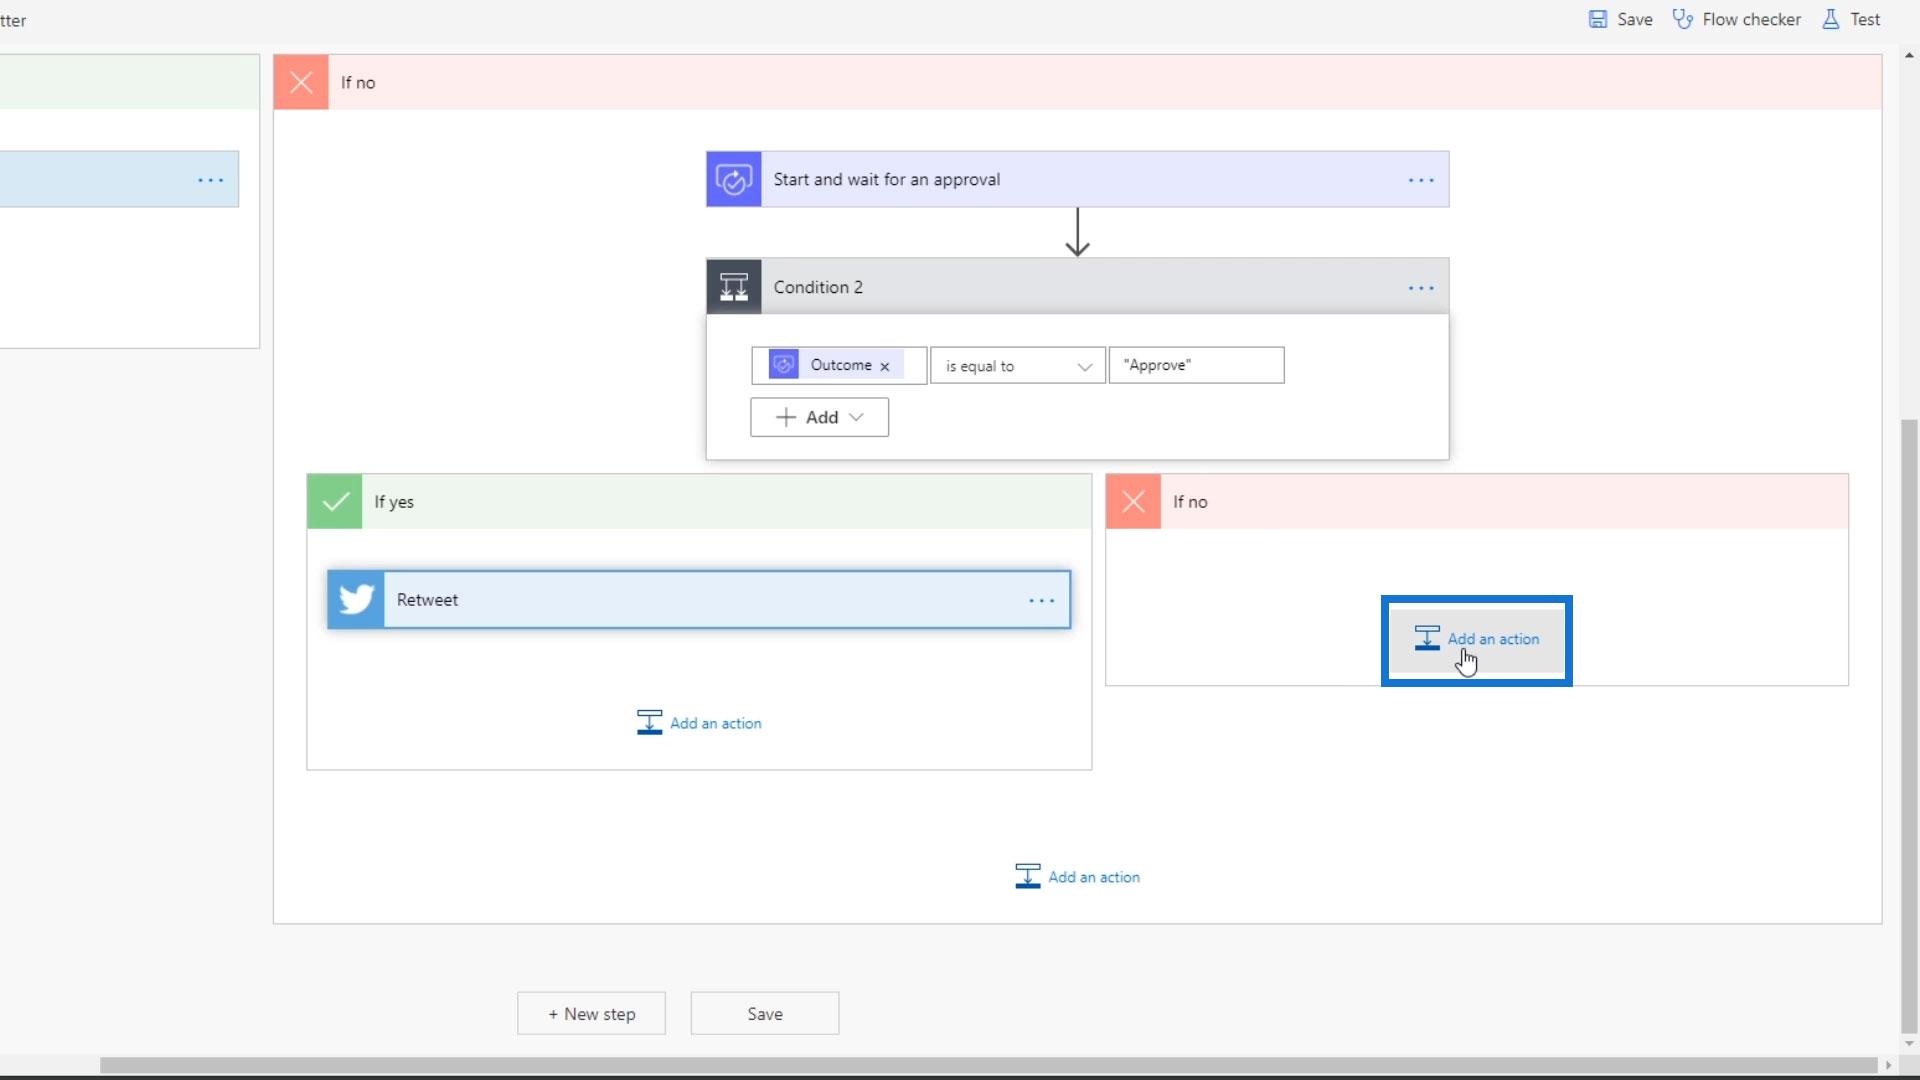Save the flow from the top toolbar
The height and width of the screenshot is (1080, 1920).
[x=1620, y=19]
